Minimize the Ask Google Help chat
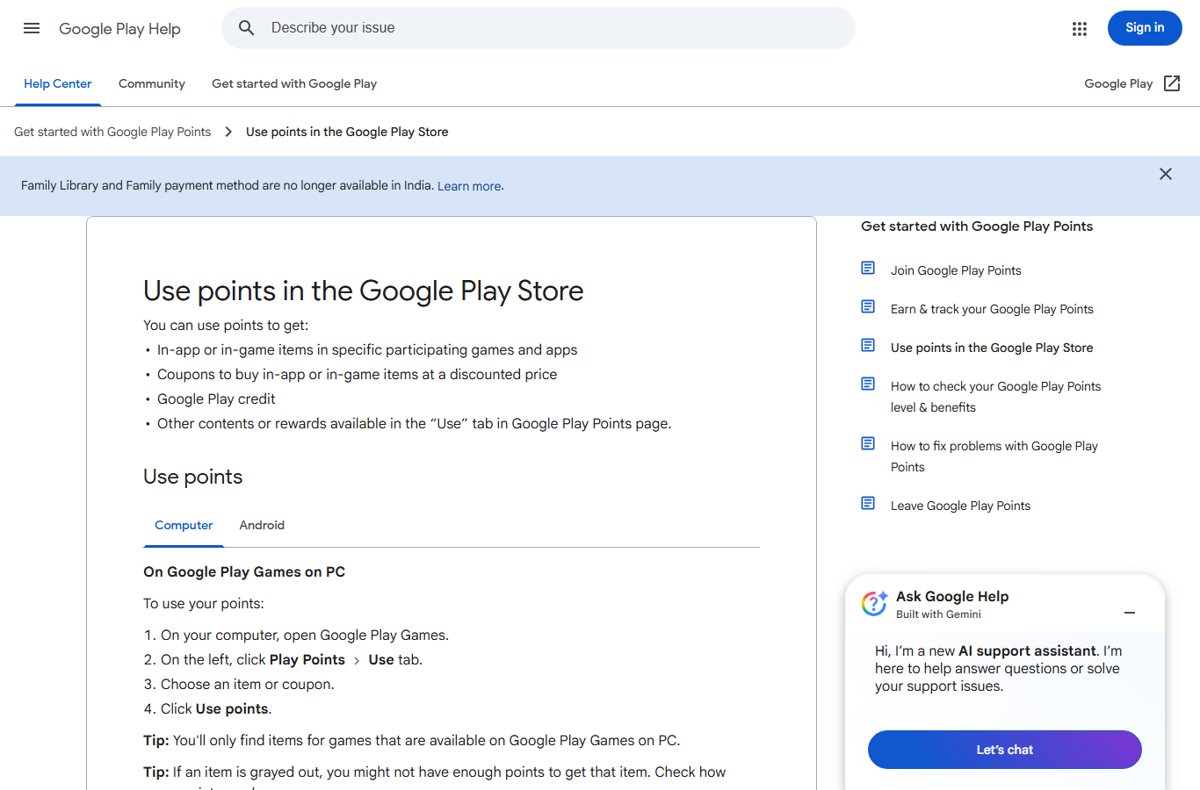The height and width of the screenshot is (790, 1200). point(1129,612)
